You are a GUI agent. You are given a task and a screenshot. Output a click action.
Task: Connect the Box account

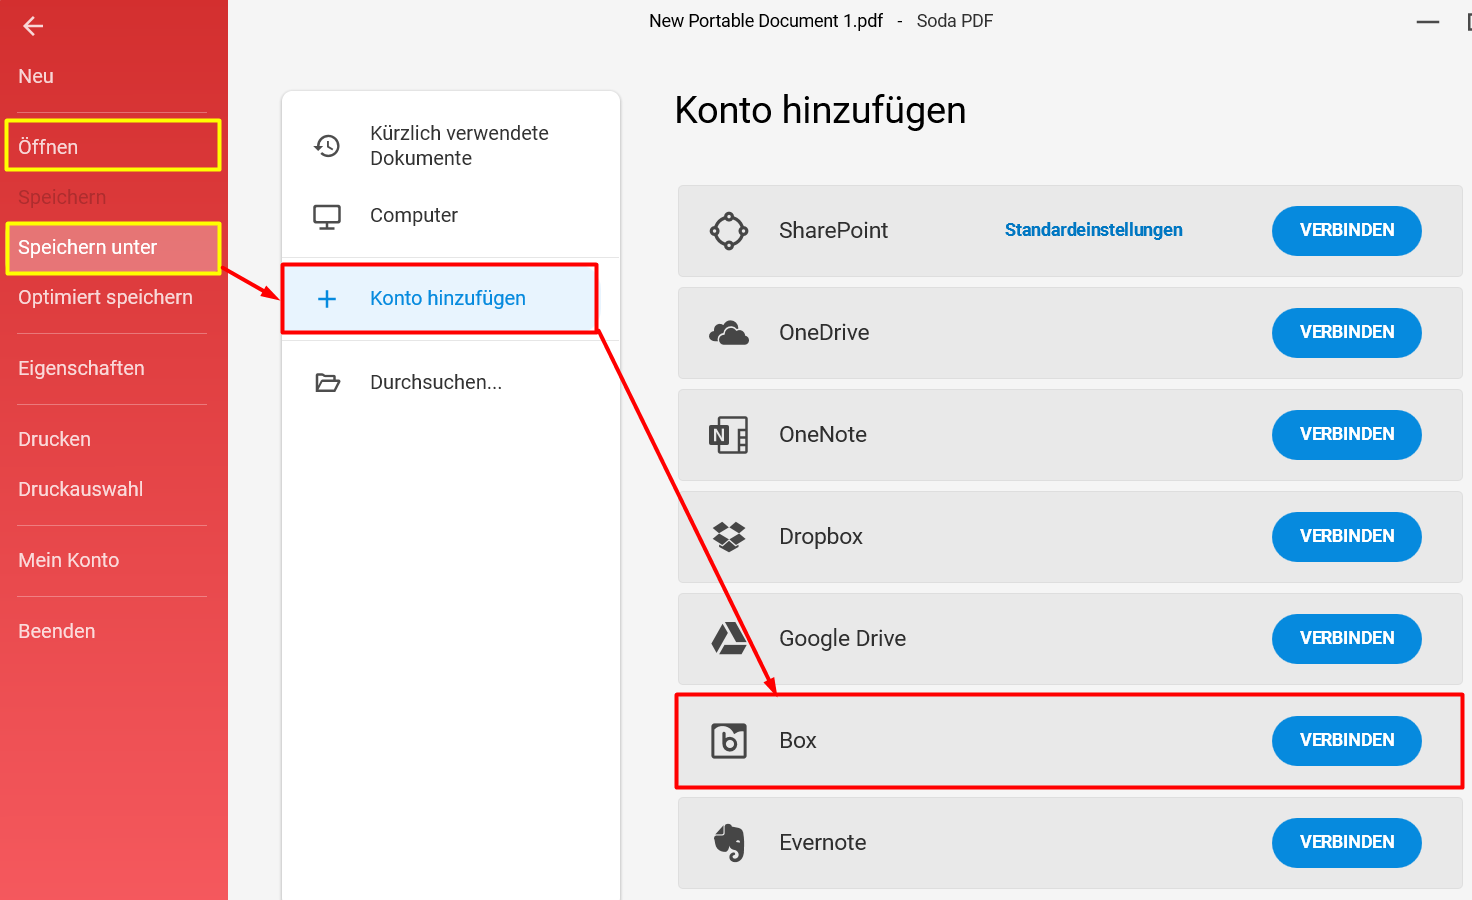click(x=1346, y=740)
